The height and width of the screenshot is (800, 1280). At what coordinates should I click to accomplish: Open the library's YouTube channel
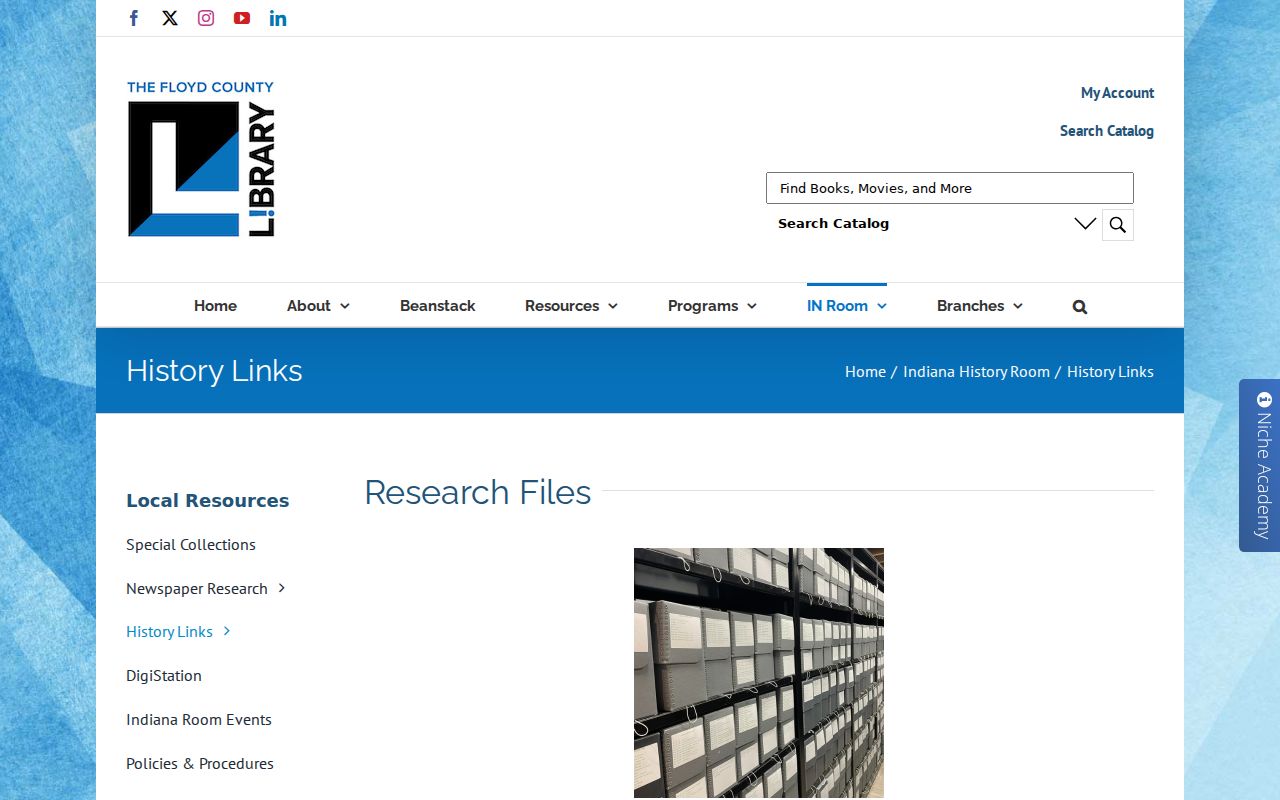coord(242,18)
